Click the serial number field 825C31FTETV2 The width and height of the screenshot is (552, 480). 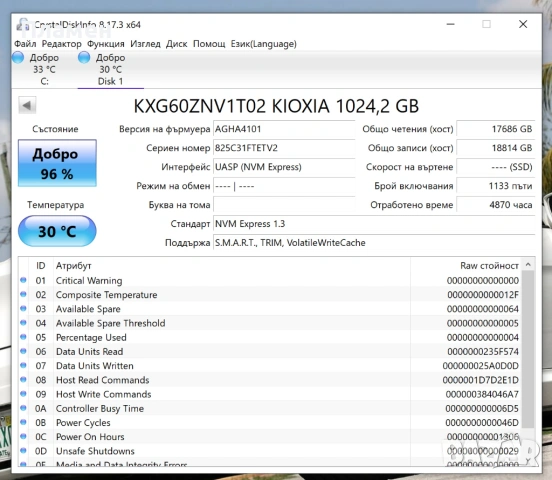pos(284,148)
